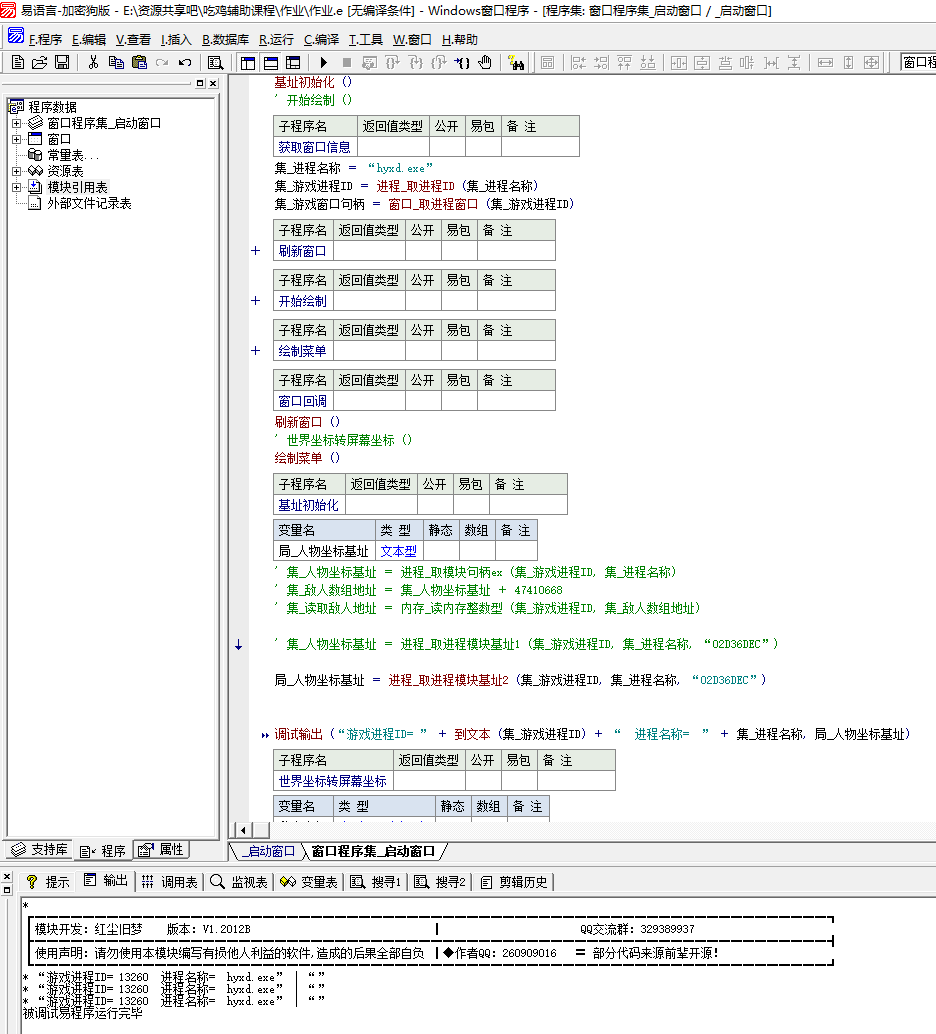Click the Center vertically icon
The height and width of the screenshot is (1034, 936).
coord(702,63)
